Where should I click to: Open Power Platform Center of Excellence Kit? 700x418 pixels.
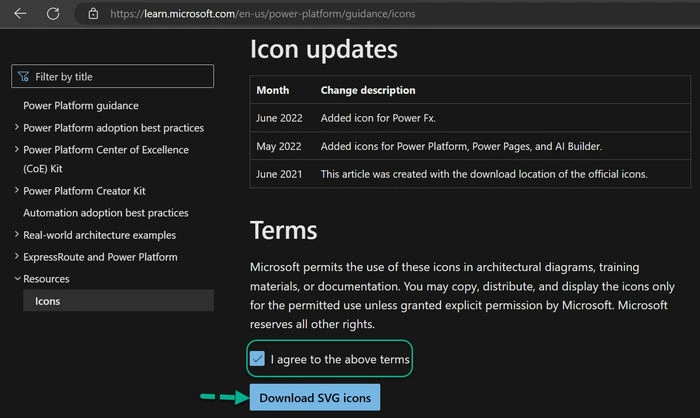(x=106, y=159)
